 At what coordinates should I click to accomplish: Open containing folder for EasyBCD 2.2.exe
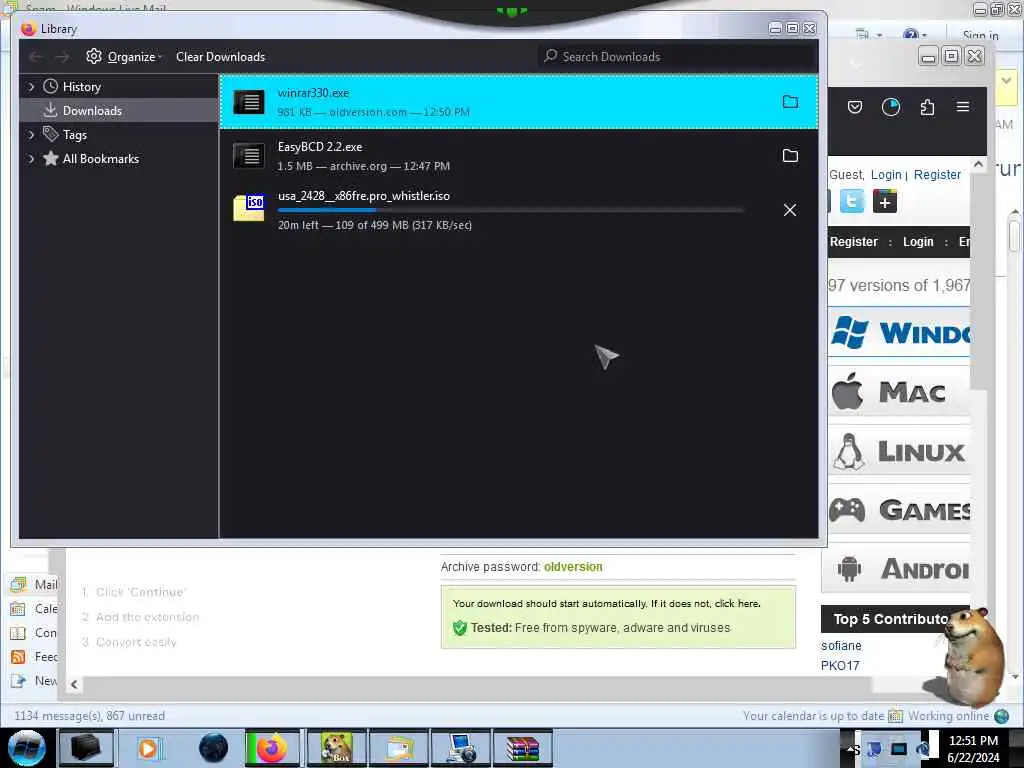pos(790,155)
